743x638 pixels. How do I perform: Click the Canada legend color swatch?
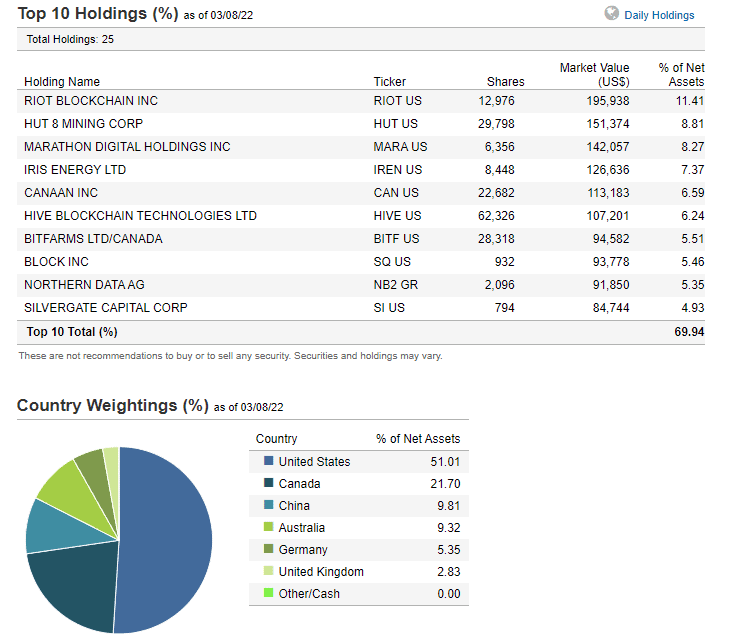[269, 483]
